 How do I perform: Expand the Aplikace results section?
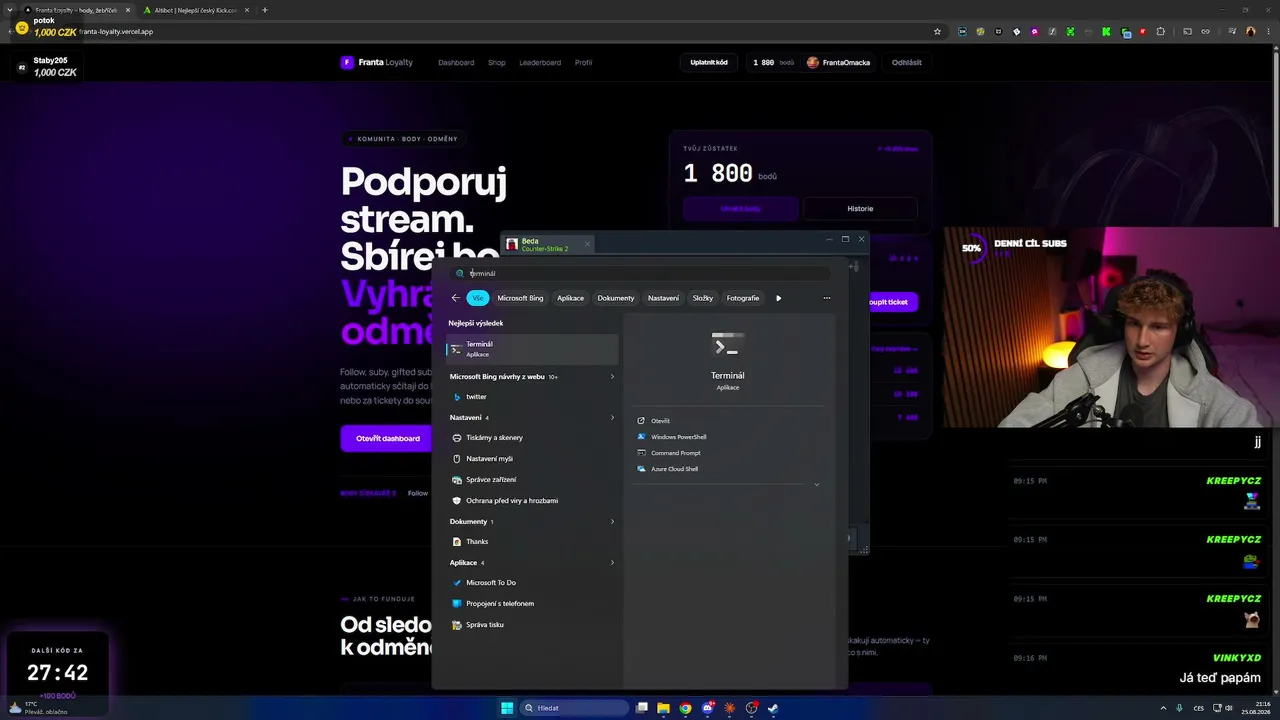pos(612,563)
